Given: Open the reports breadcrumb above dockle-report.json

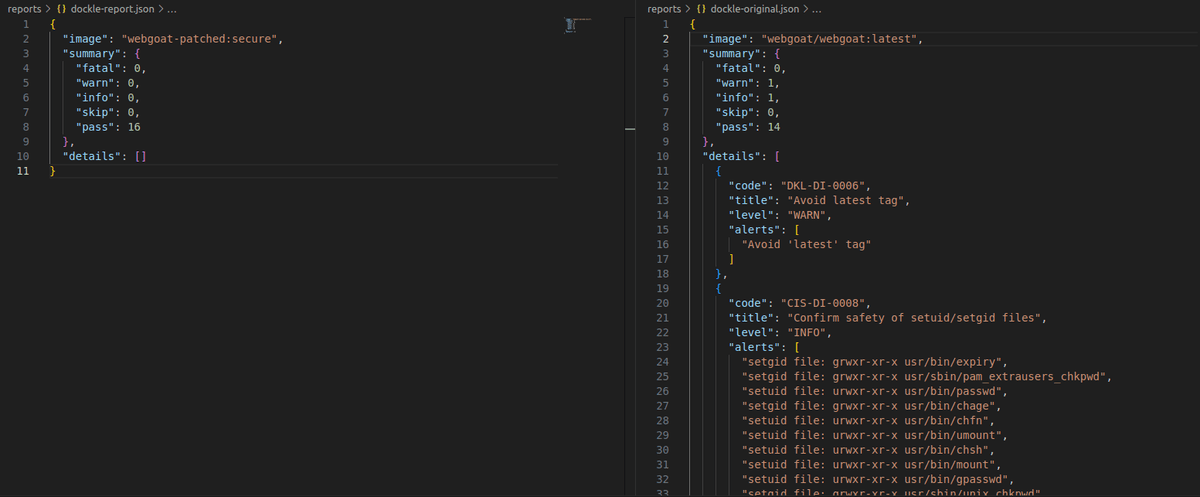Looking at the screenshot, I should (25, 8).
